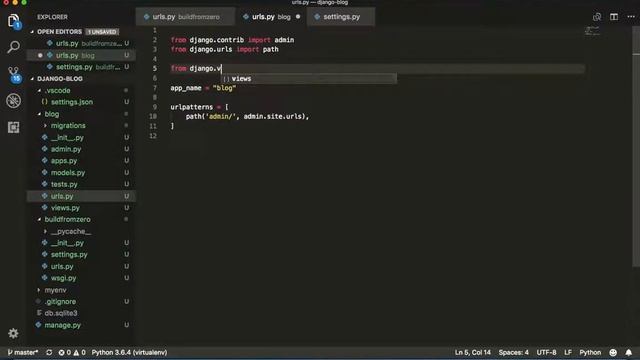
Task: Switch to the settings.py tab
Action: click(341, 17)
